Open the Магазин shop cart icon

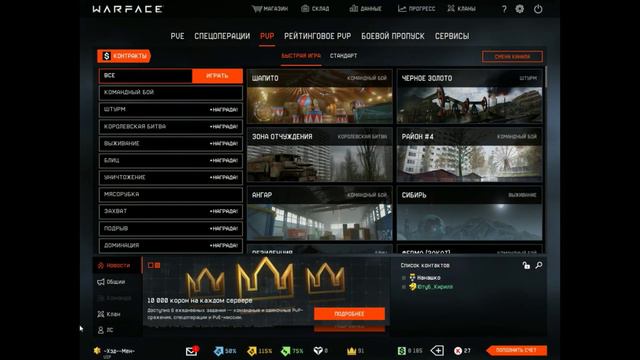(x=257, y=9)
